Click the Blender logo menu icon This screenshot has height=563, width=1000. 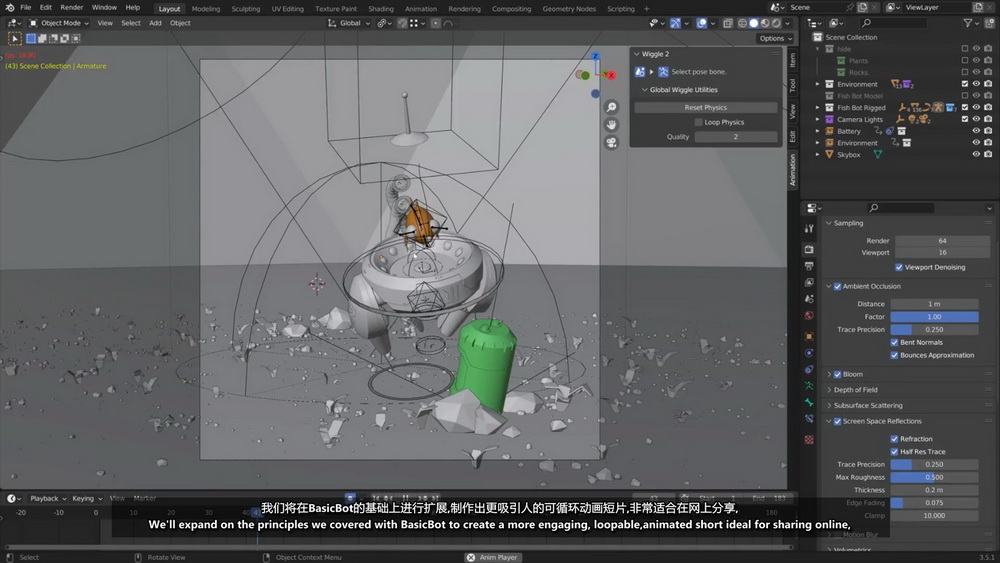point(10,8)
